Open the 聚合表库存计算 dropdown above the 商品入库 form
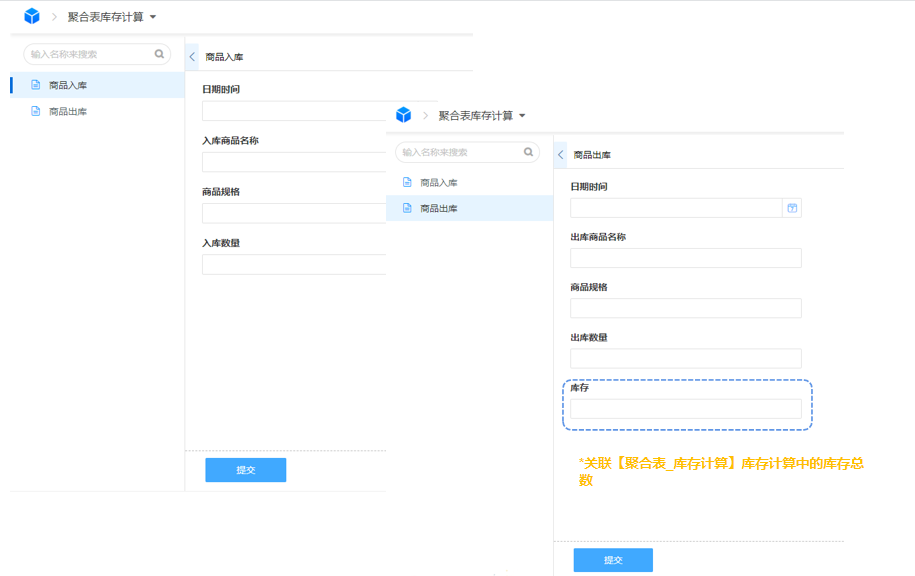Image resolution: width=915 pixels, height=576 pixels. 152,17
